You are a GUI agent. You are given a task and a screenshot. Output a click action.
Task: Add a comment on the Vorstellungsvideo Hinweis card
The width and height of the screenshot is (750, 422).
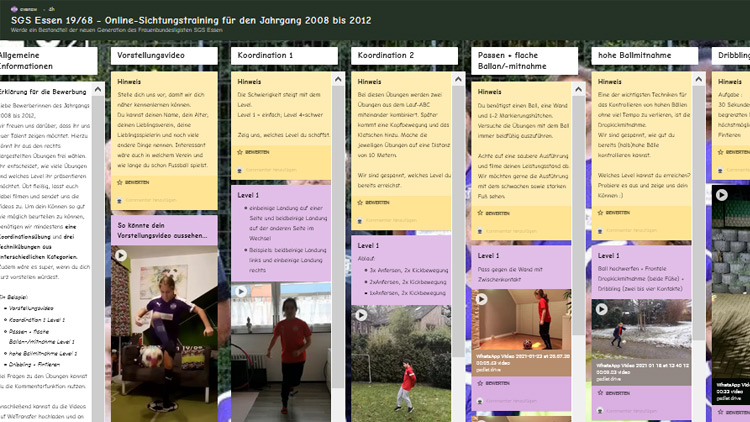click(x=151, y=200)
